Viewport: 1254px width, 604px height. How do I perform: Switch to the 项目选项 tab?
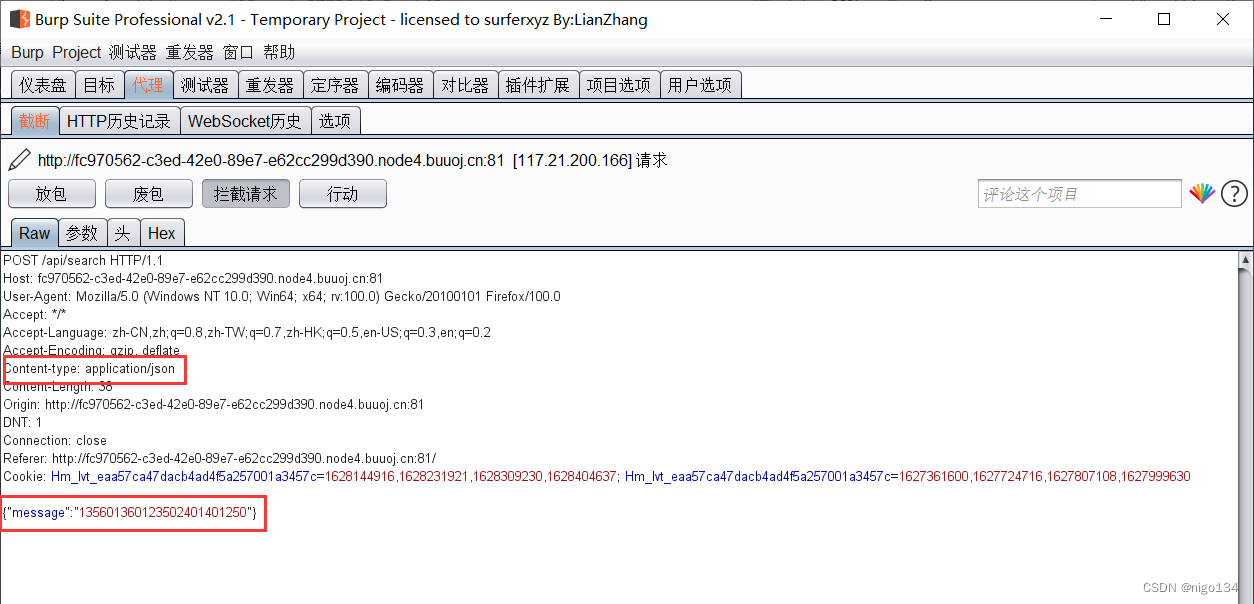click(619, 85)
